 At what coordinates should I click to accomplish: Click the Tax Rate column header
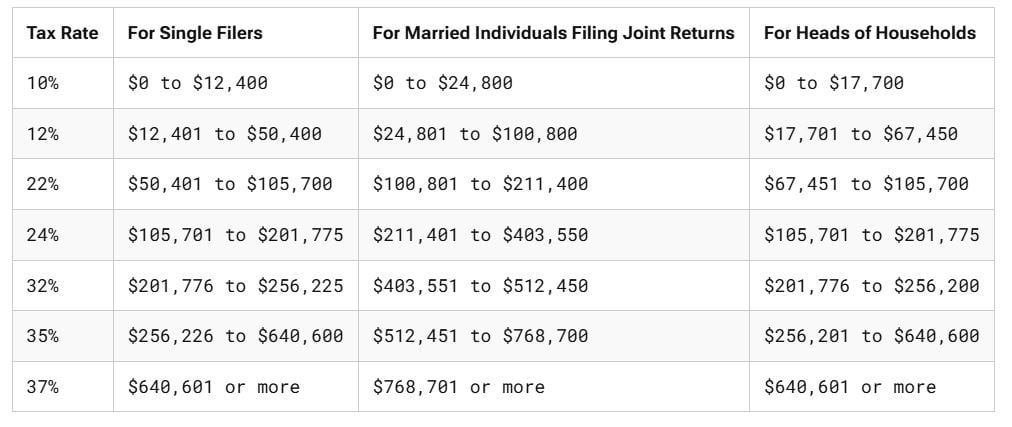coord(62,33)
